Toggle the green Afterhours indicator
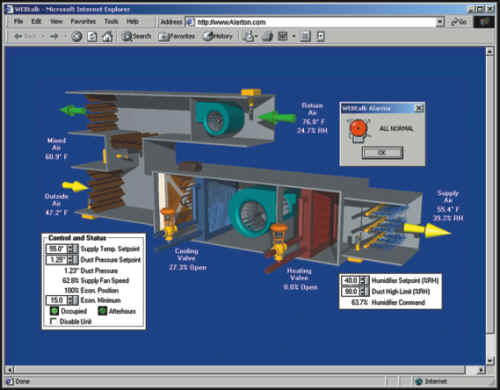500x390 pixels. (103, 311)
